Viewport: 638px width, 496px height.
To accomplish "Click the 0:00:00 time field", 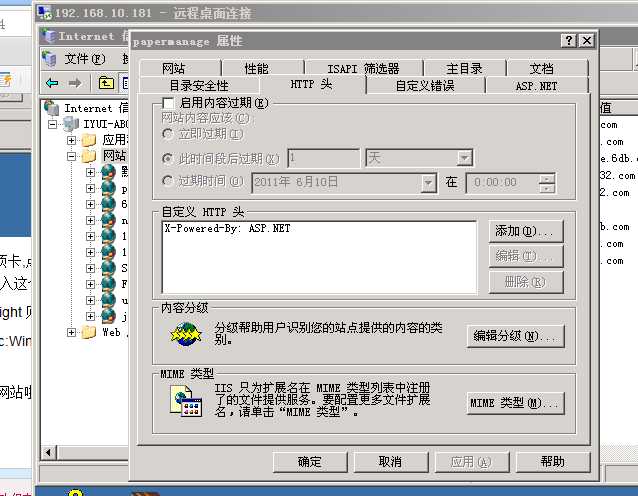I will click(503, 183).
